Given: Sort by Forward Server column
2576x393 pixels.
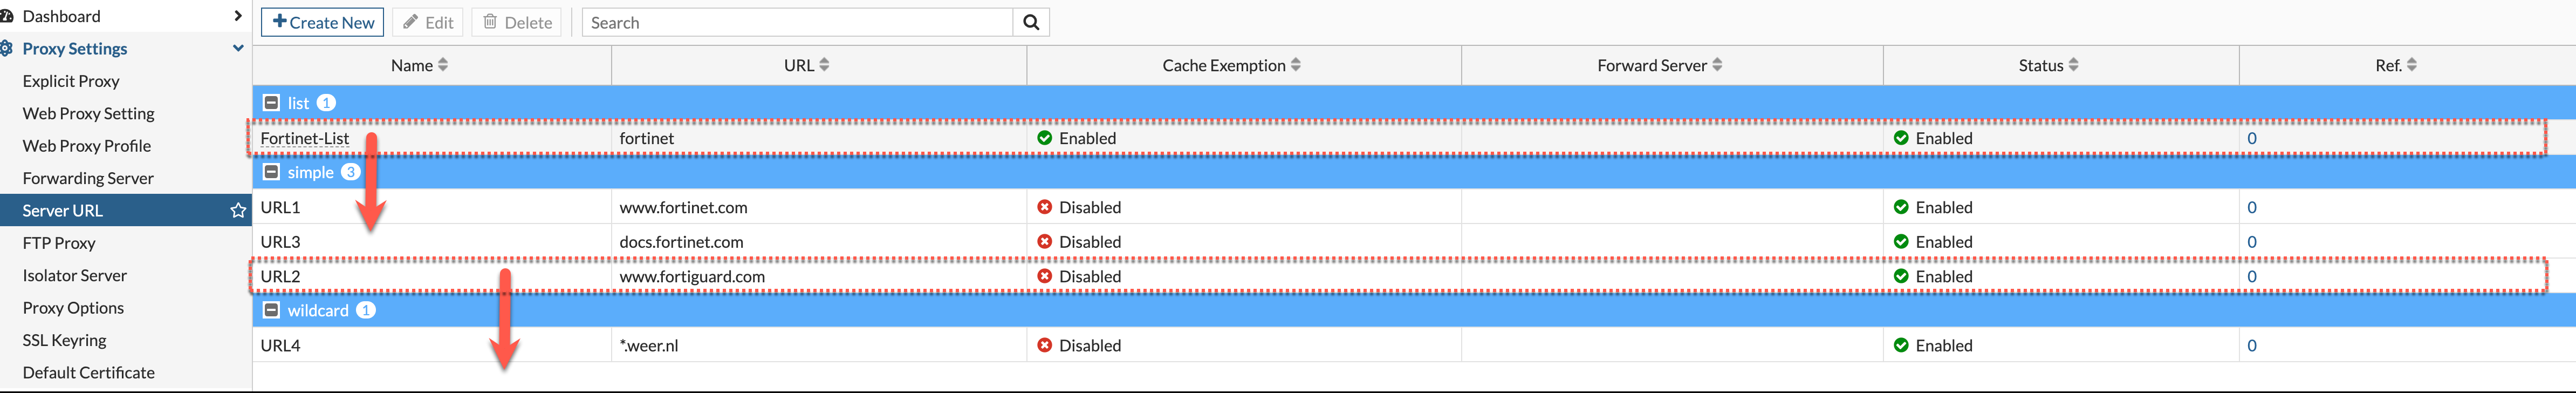Looking at the screenshot, I should click(1717, 65).
